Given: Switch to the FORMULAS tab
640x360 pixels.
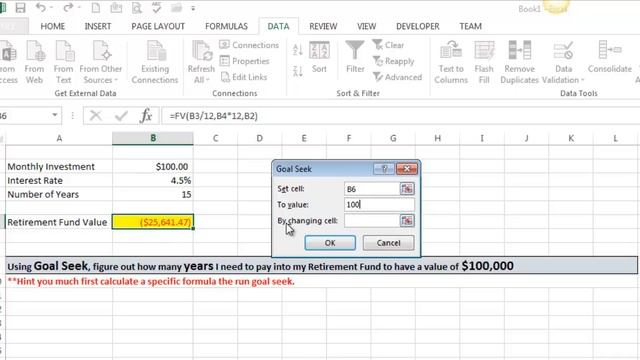Looking at the screenshot, I should coord(226,26).
